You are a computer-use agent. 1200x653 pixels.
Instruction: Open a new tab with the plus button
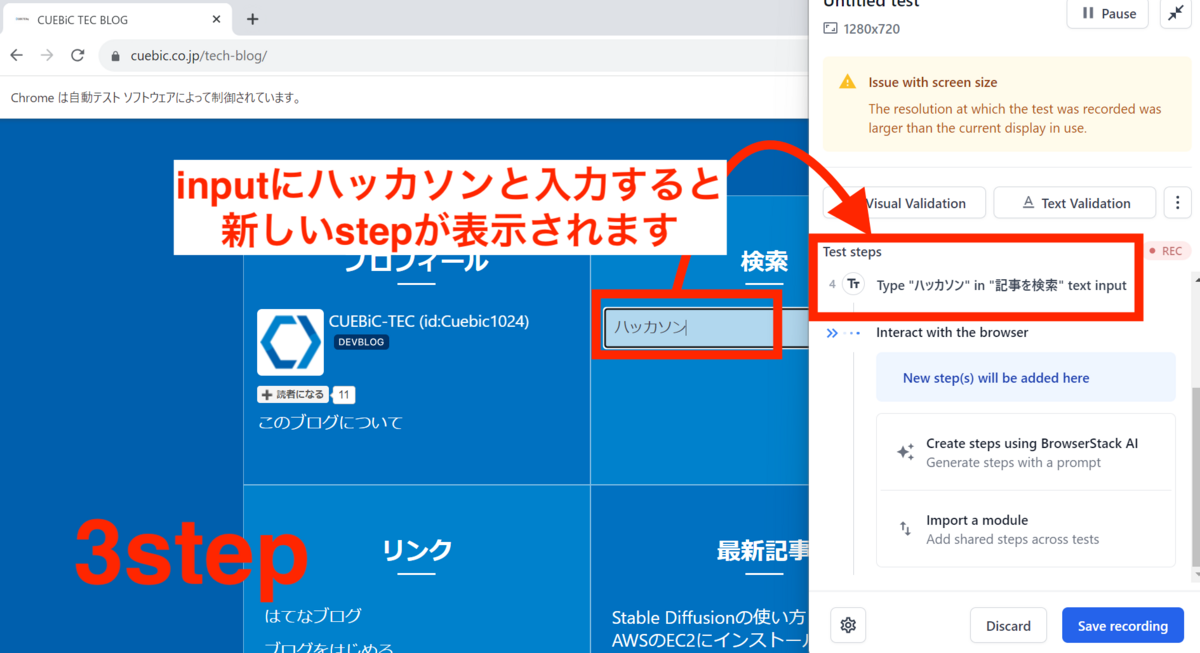pos(253,19)
